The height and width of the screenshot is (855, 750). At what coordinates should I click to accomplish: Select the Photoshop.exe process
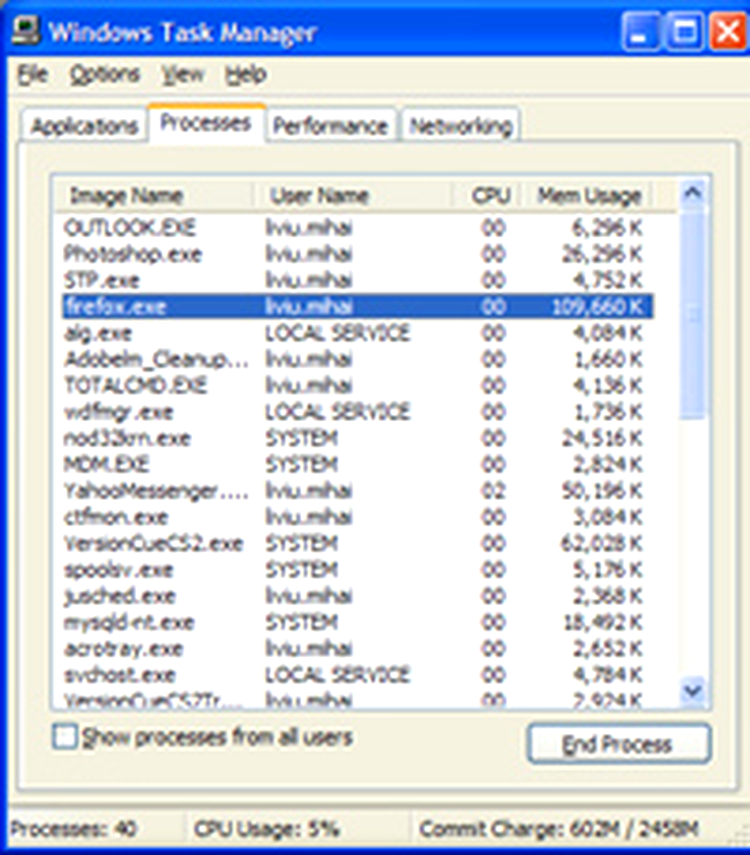coord(357,254)
